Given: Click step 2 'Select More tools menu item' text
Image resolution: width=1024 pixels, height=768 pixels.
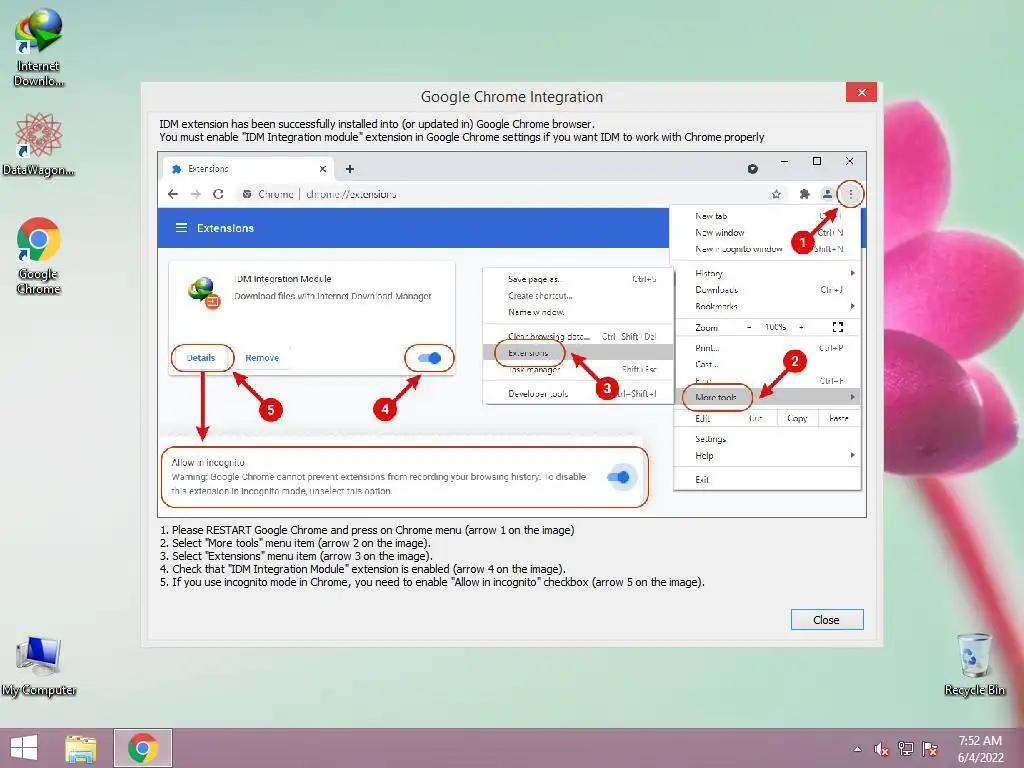Looking at the screenshot, I should (x=295, y=543).
